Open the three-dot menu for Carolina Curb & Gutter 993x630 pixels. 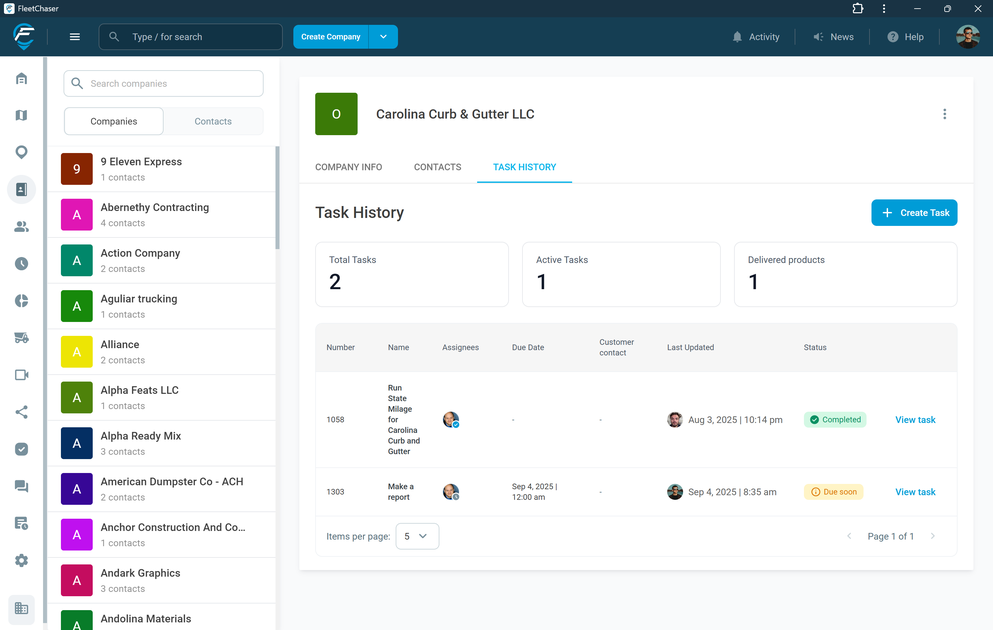[x=944, y=114]
